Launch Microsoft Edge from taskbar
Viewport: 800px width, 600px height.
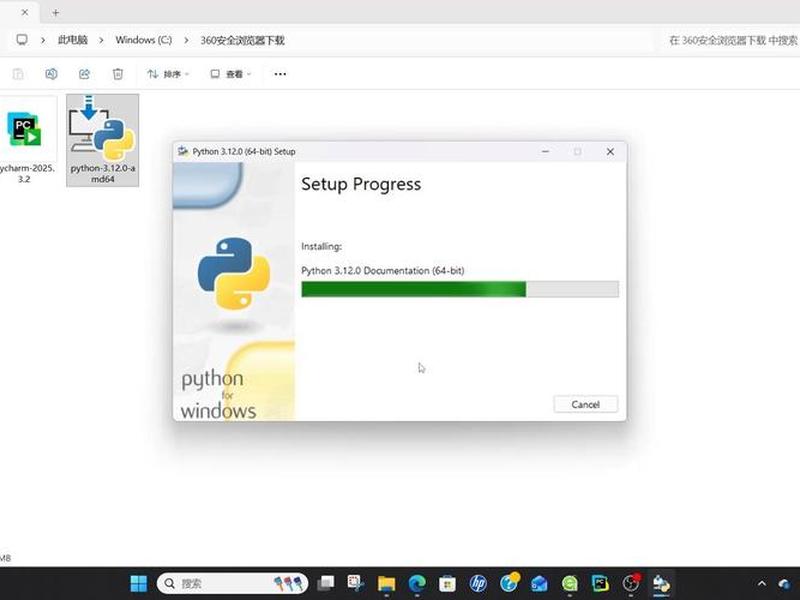tap(417, 583)
